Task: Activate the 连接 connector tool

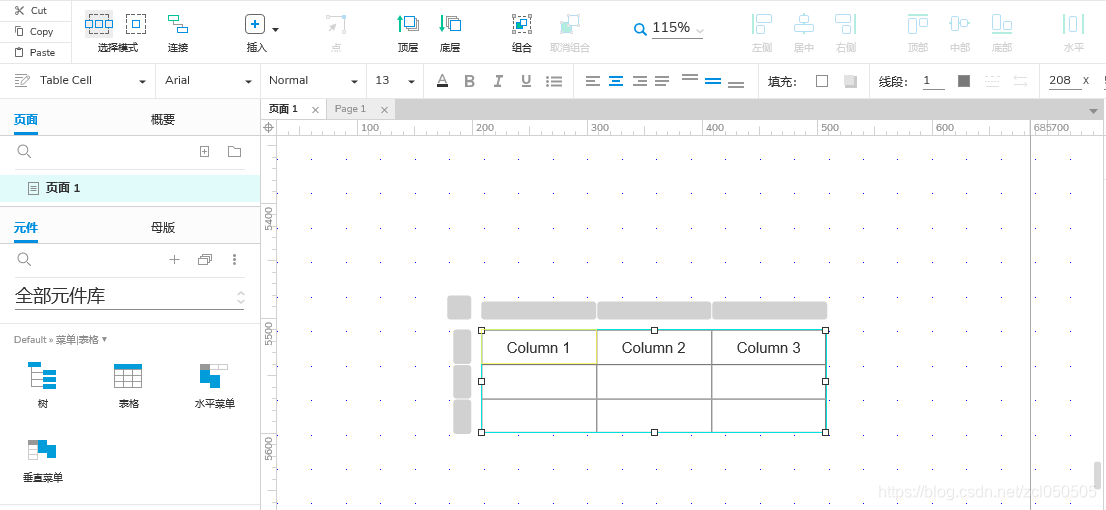Action: click(178, 24)
